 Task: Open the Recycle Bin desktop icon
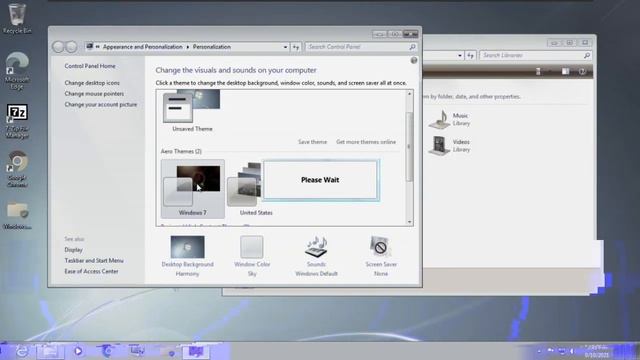[17, 18]
